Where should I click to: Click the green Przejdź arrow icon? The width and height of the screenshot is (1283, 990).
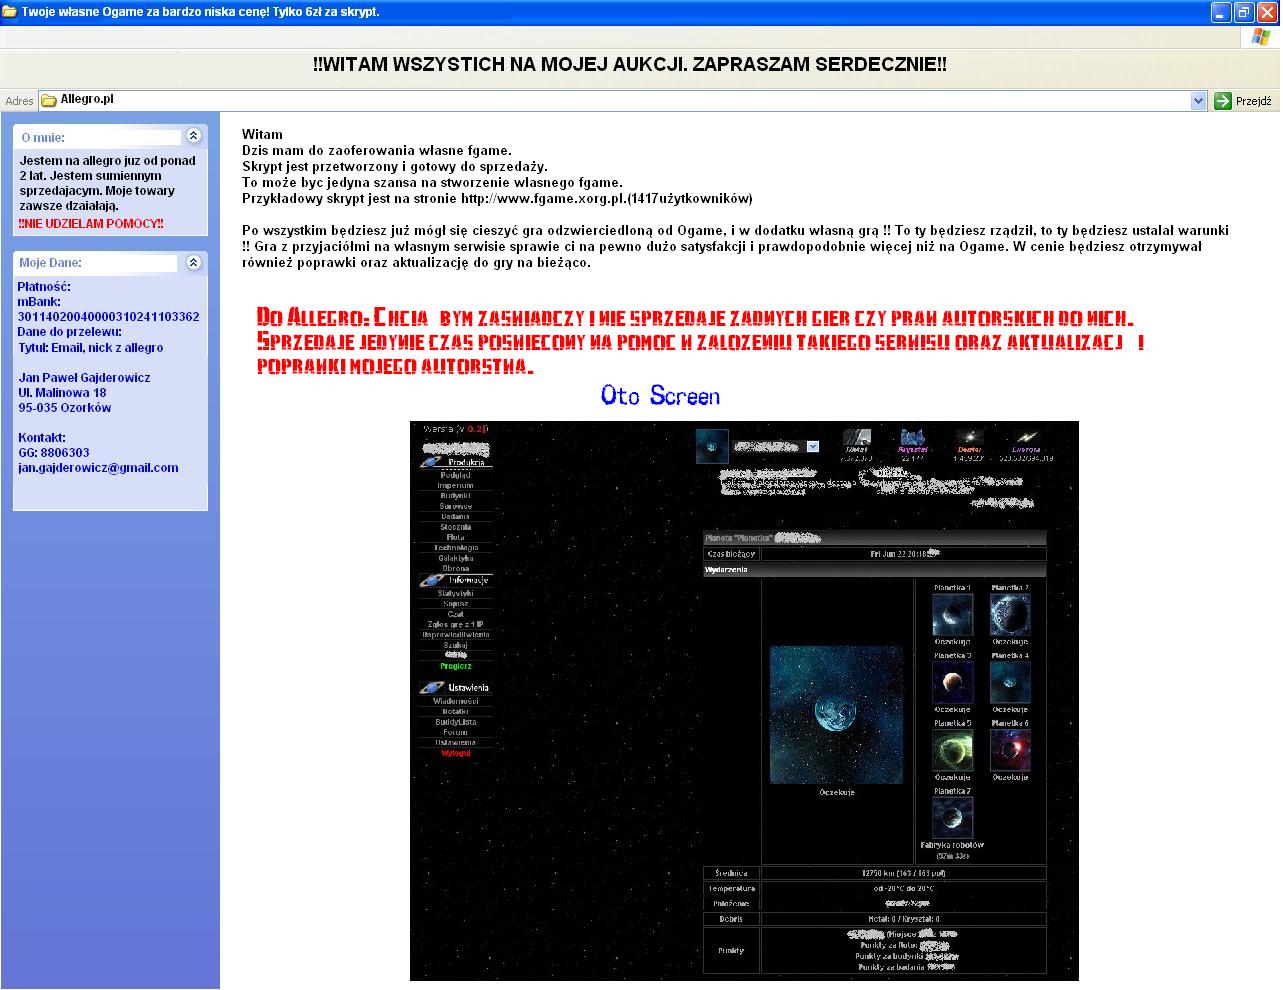pyautogui.click(x=1222, y=101)
